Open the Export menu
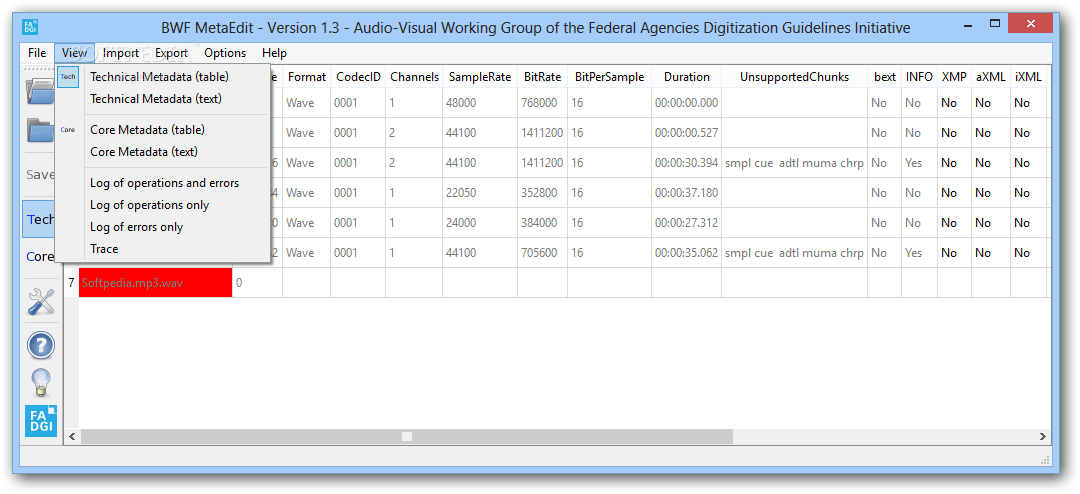1080x494 pixels. [x=172, y=53]
